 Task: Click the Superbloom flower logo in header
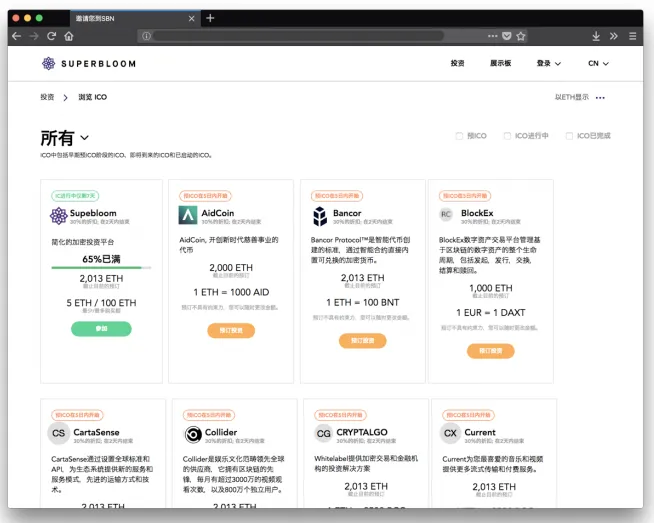tap(48, 63)
